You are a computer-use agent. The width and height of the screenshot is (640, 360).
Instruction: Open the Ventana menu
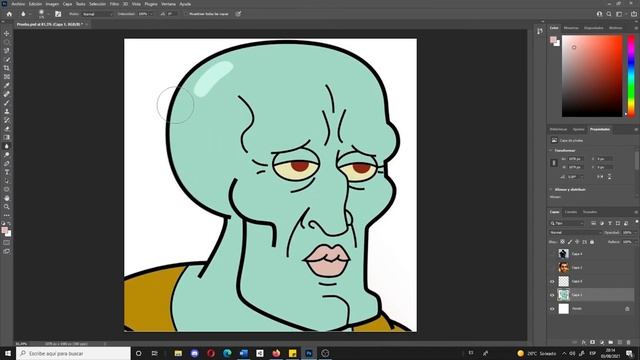(168, 4)
